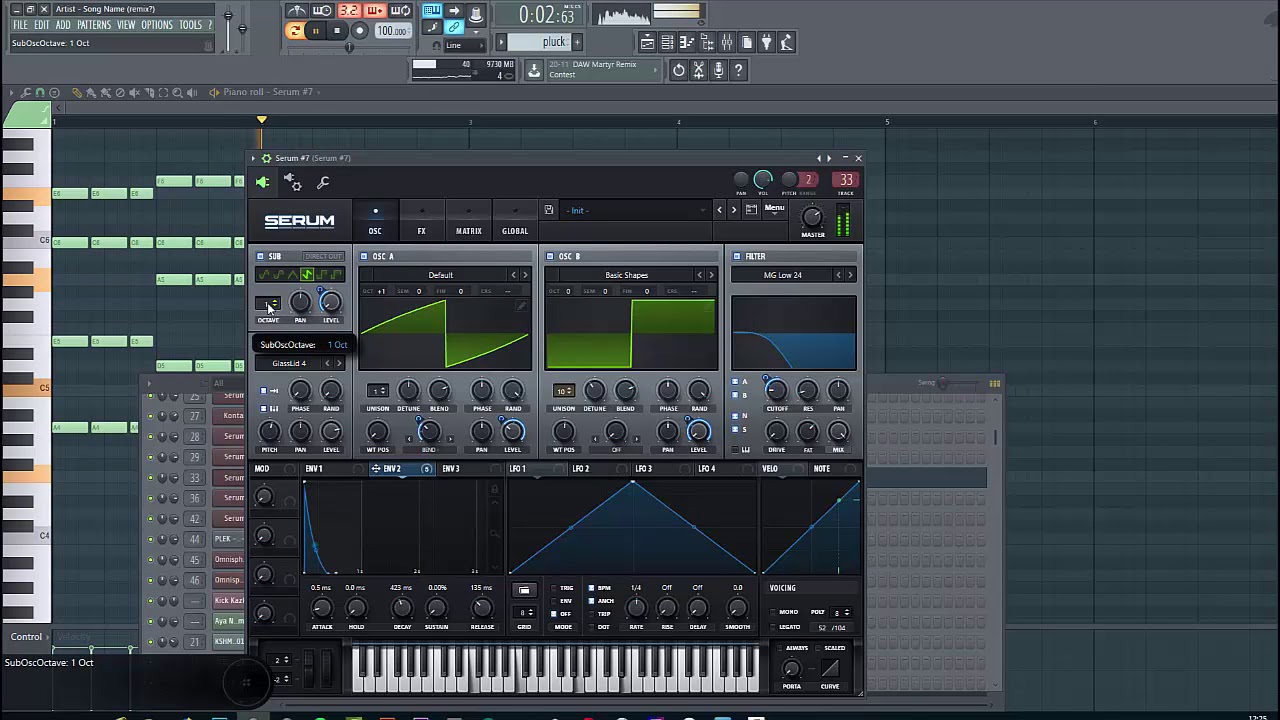Click the help question mark icon
The height and width of the screenshot is (720, 1280).
coord(738,70)
